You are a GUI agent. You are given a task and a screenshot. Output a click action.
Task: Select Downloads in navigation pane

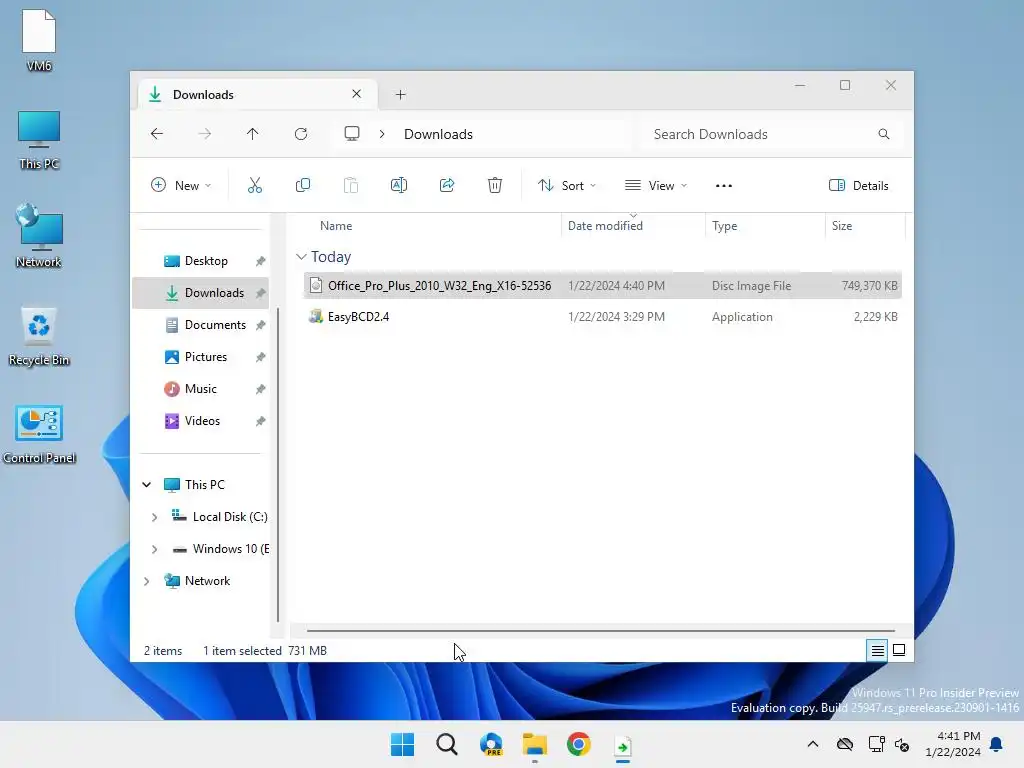pyautogui.click(x=201, y=293)
